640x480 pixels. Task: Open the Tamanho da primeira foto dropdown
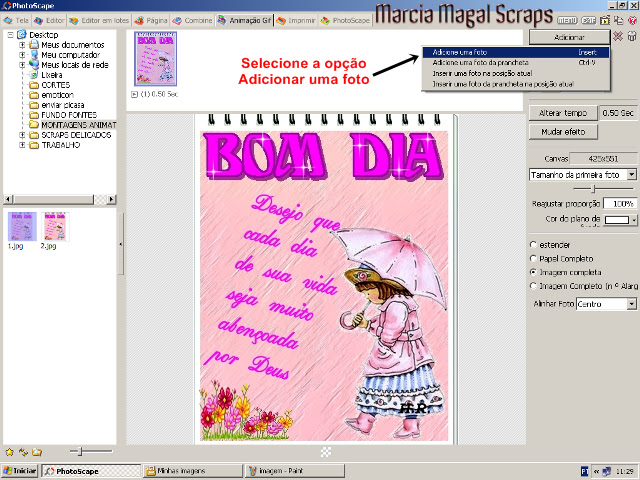point(631,175)
